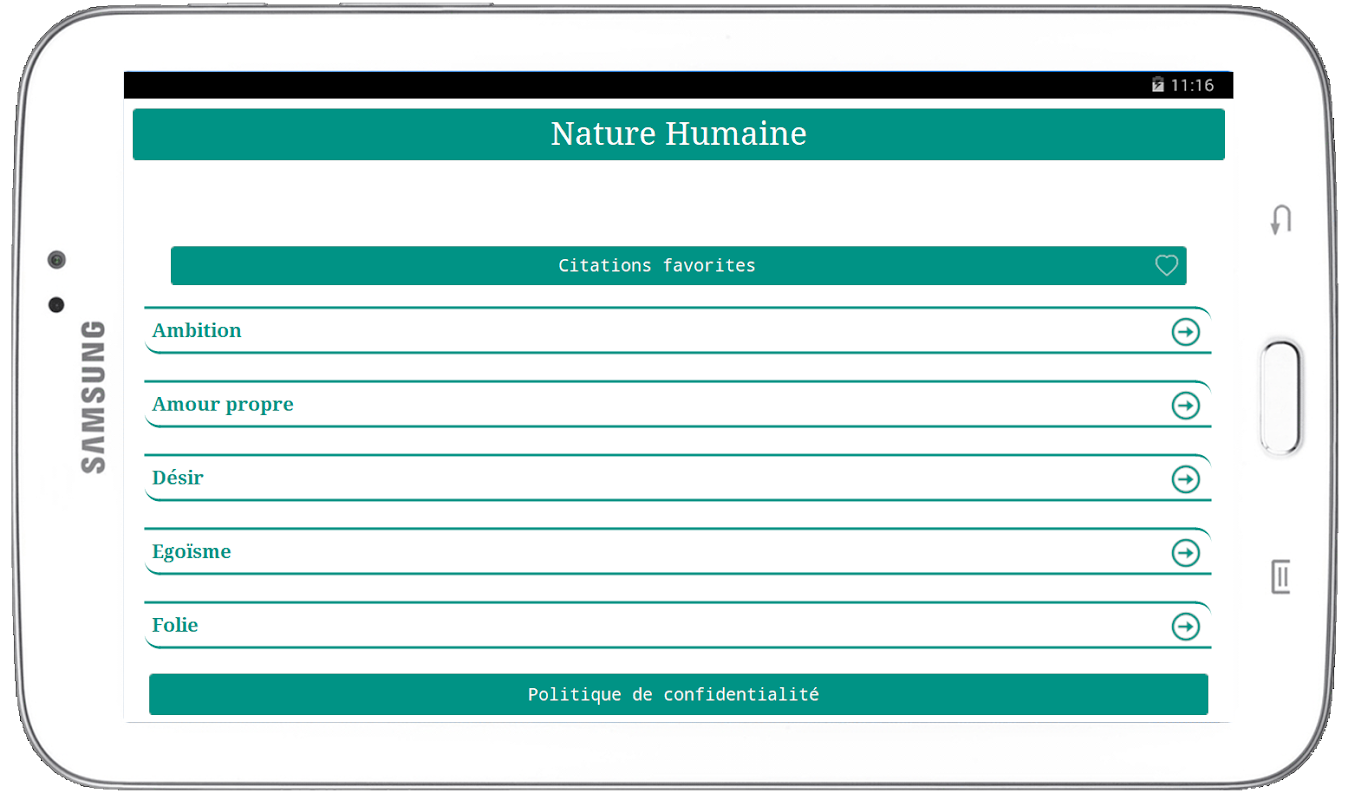Tap the tablet's physical home button
The width and height of the screenshot is (1355, 800).
[1281, 397]
